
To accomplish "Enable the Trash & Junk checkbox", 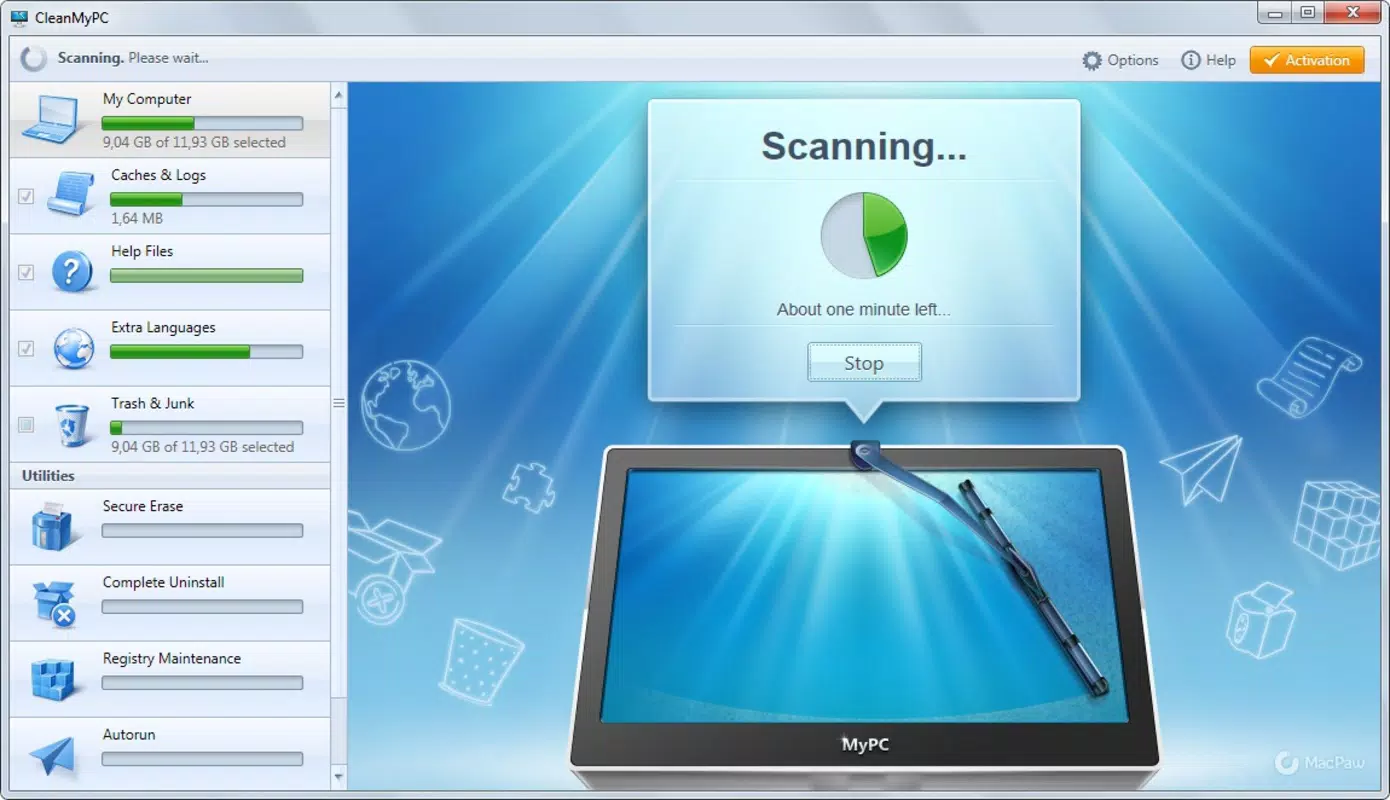I will point(26,424).
